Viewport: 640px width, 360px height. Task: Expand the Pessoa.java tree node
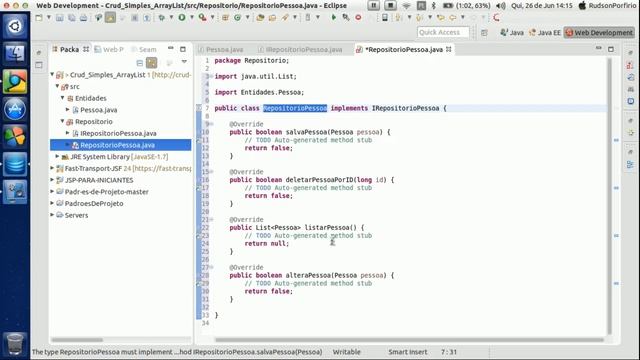click(x=68, y=109)
